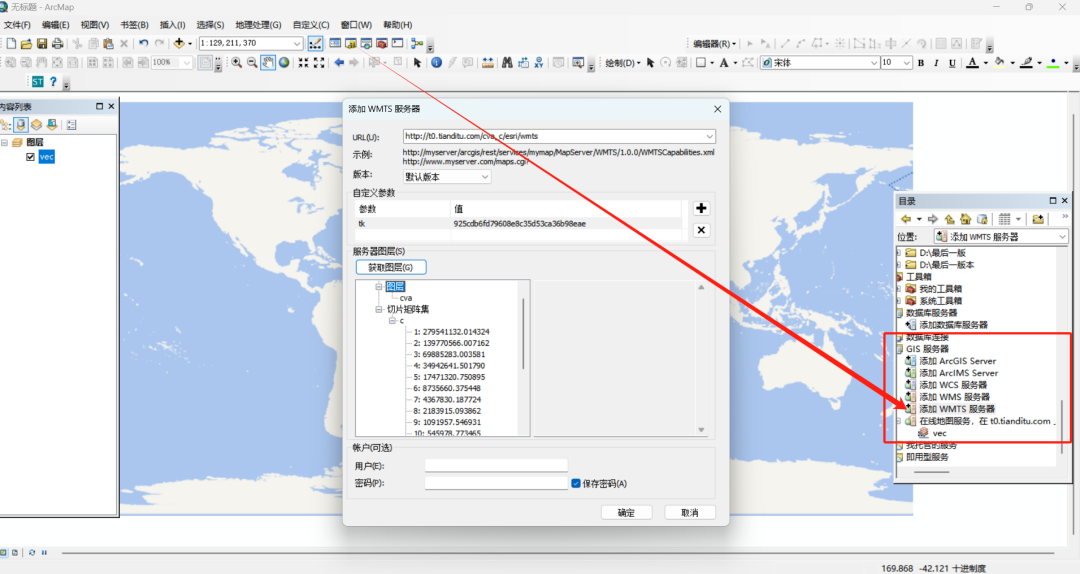The height and width of the screenshot is (574, 1080).
Task: Click the plus icon to add parameter
Action: pos(701,208)
